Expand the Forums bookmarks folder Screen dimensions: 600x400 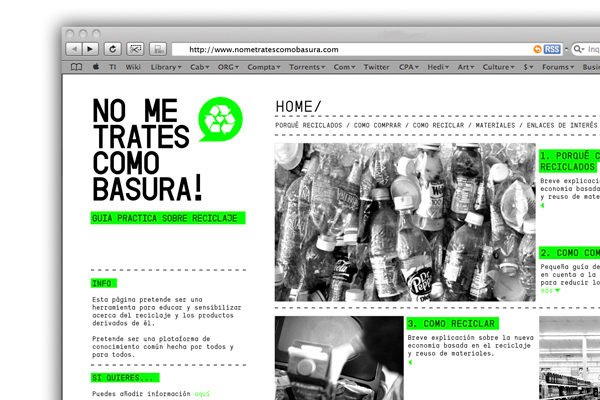[558, 67]
